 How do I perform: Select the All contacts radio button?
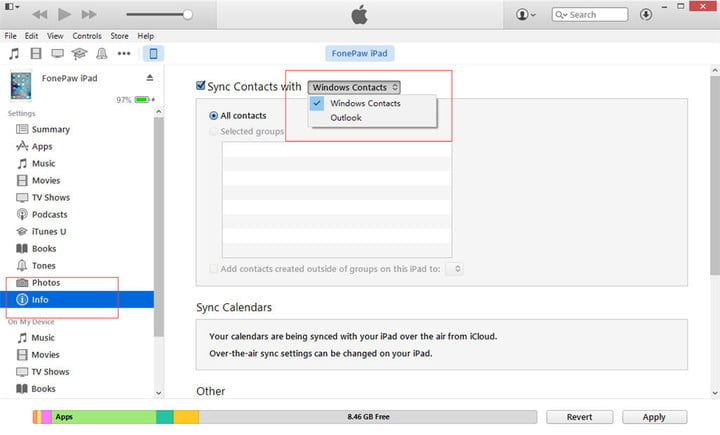(x=213, y=116)
